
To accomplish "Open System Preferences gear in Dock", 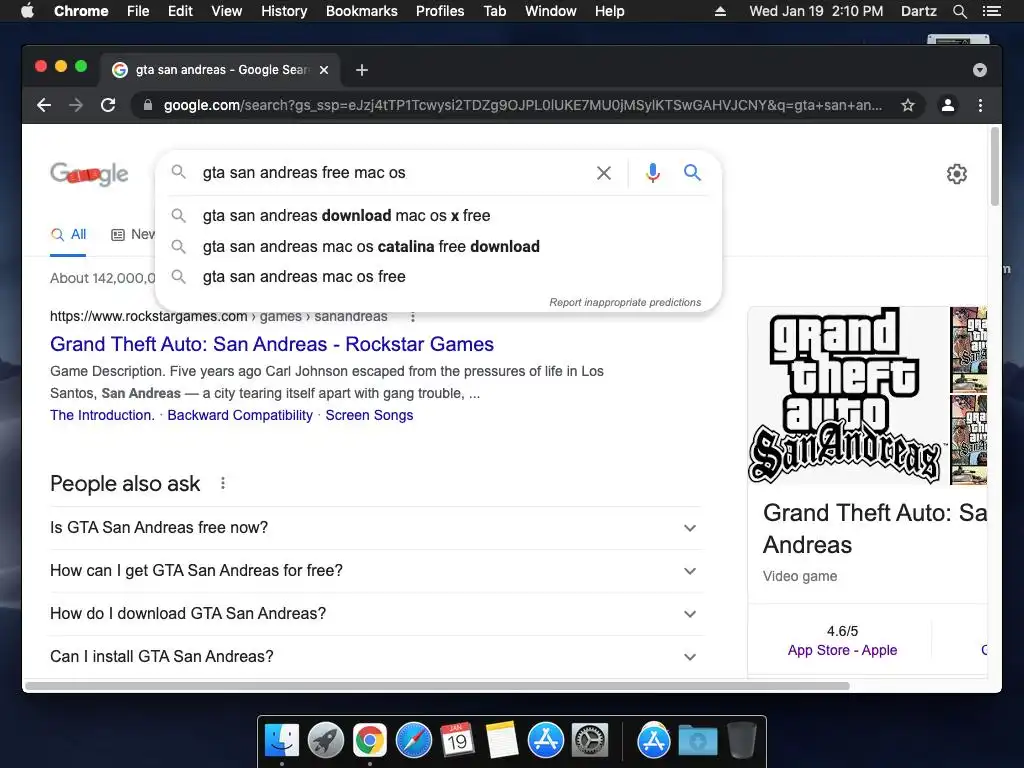I will point(590,740).
